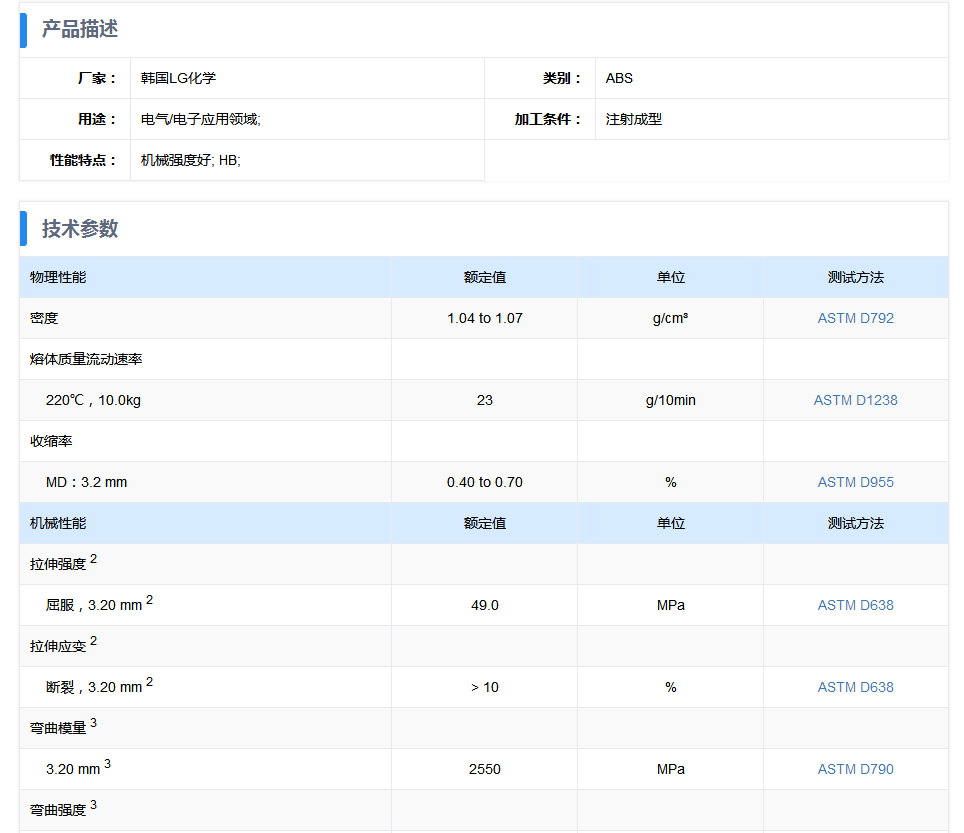Click the 注射成型 processing condition value
This screenshot has height=833, width=964.
click(x=634, y=119)
